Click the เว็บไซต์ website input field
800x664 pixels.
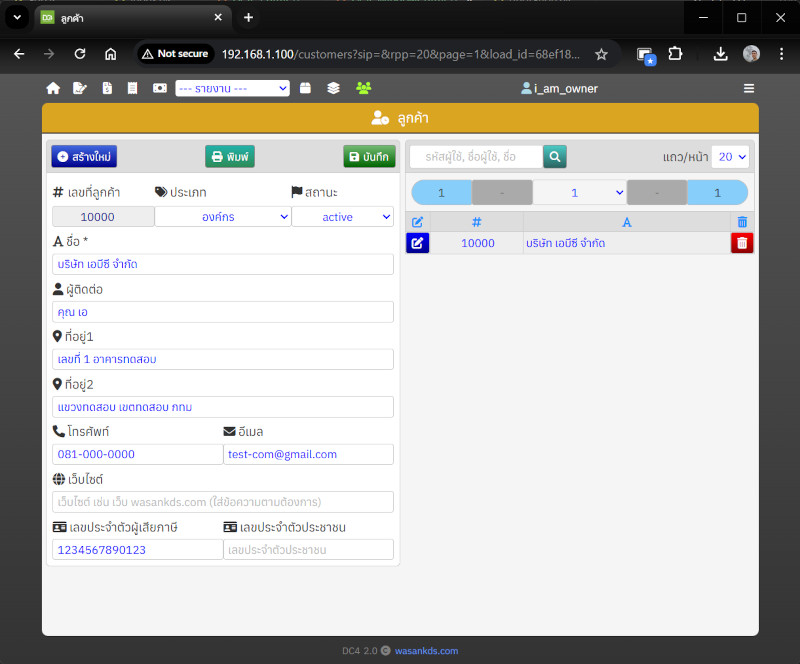[x=222, y=501]
